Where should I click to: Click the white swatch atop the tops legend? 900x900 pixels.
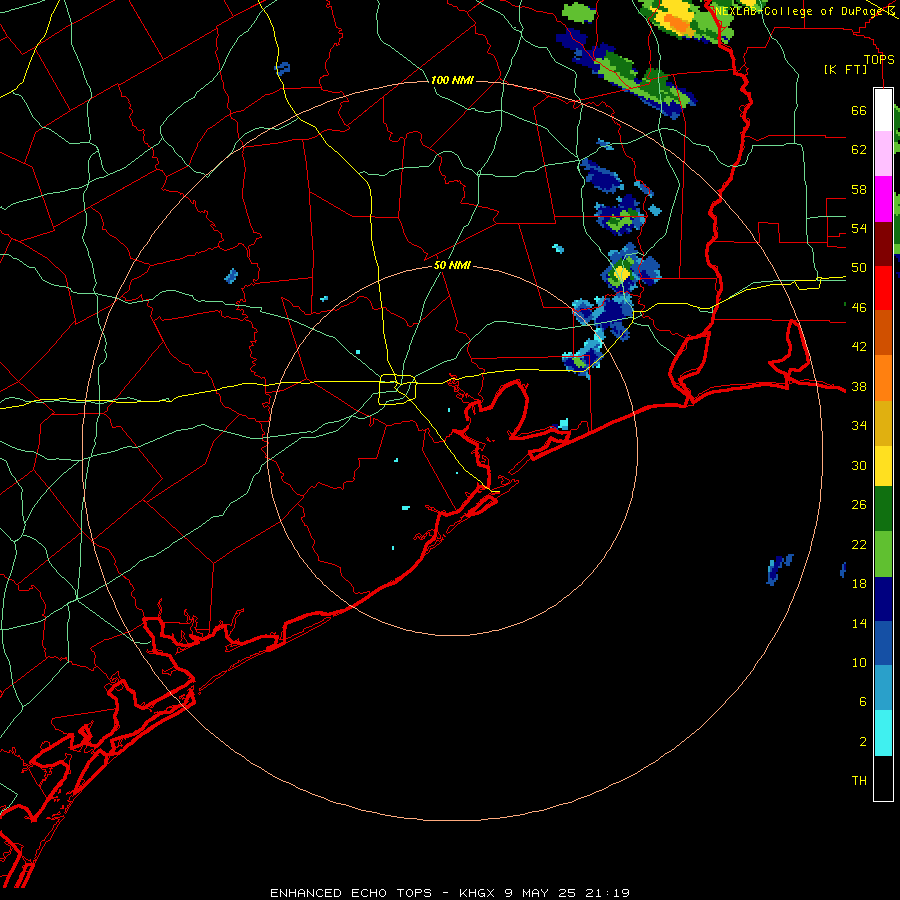(x=883, y=110)
